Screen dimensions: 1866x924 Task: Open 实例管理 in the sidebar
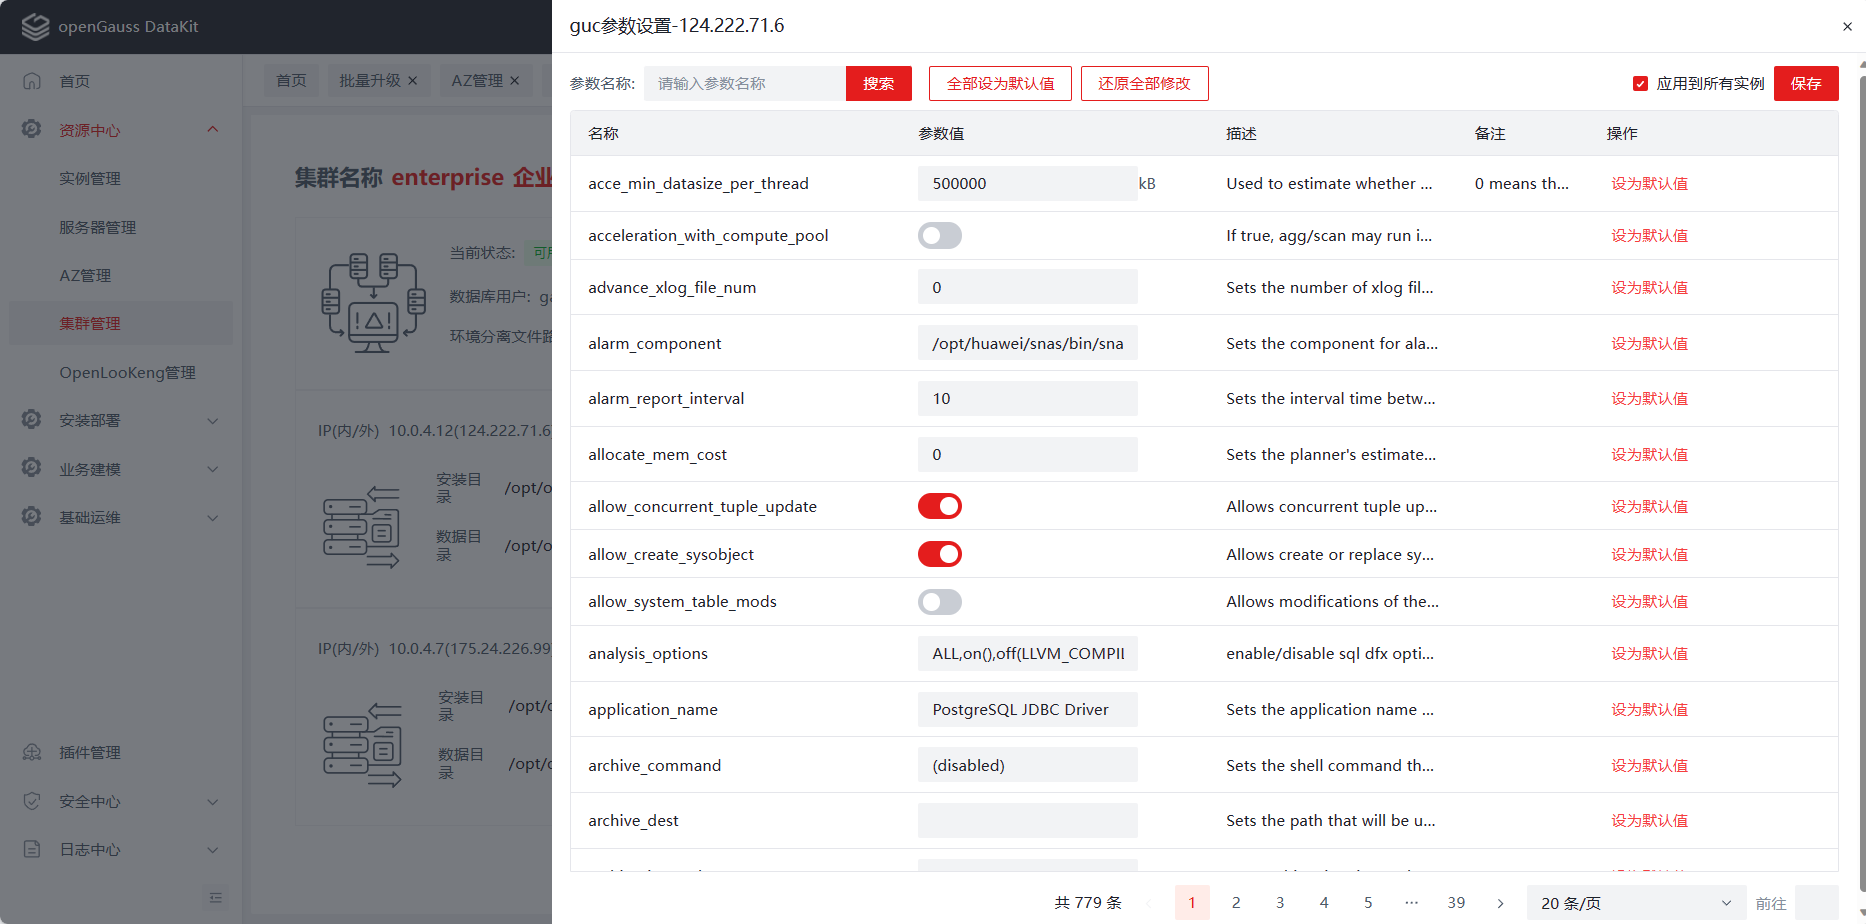[x=90, y=178]
